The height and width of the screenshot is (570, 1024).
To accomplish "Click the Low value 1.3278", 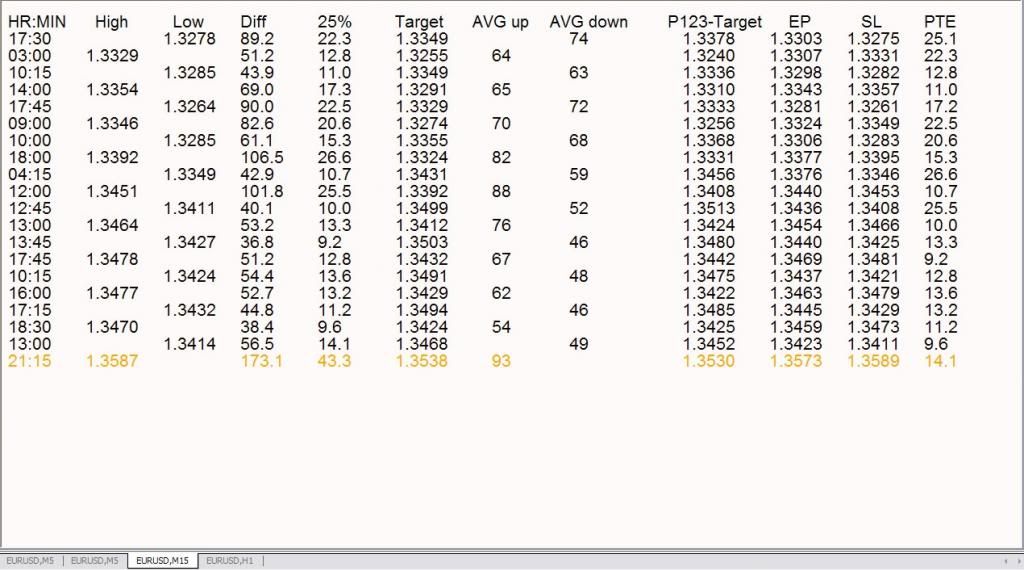I will tap(189, 39).
